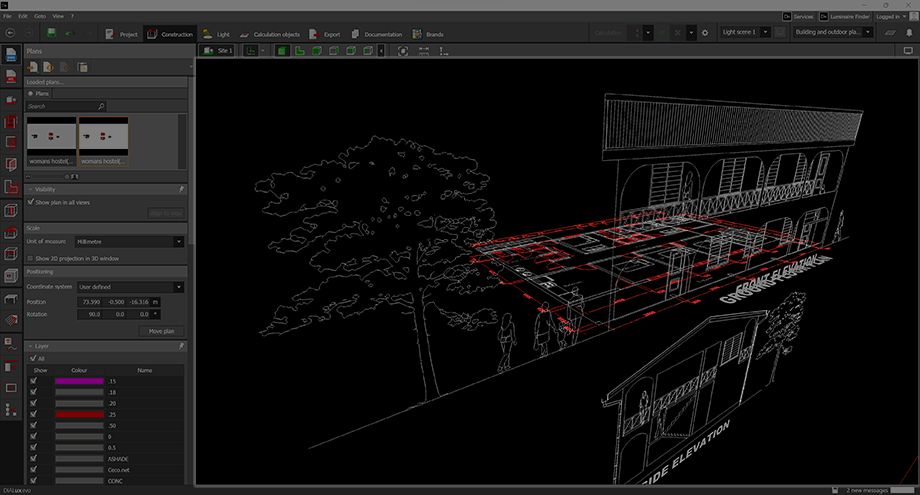Click the save project icon

point(50,33)
